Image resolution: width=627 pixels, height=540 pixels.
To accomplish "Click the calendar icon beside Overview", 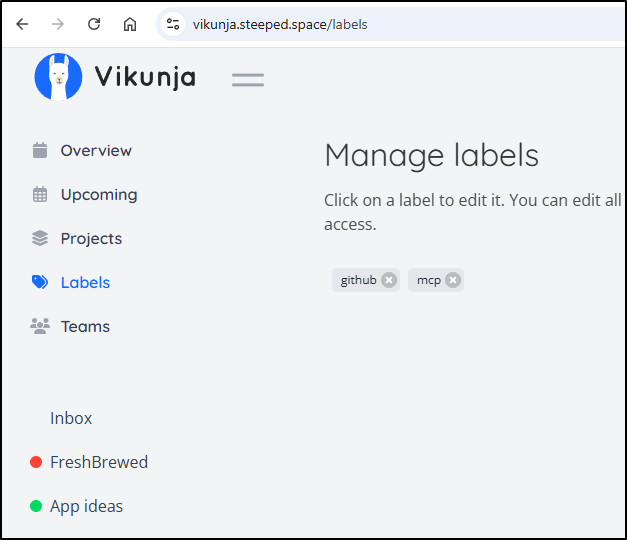I will click(x=40, y=151).
